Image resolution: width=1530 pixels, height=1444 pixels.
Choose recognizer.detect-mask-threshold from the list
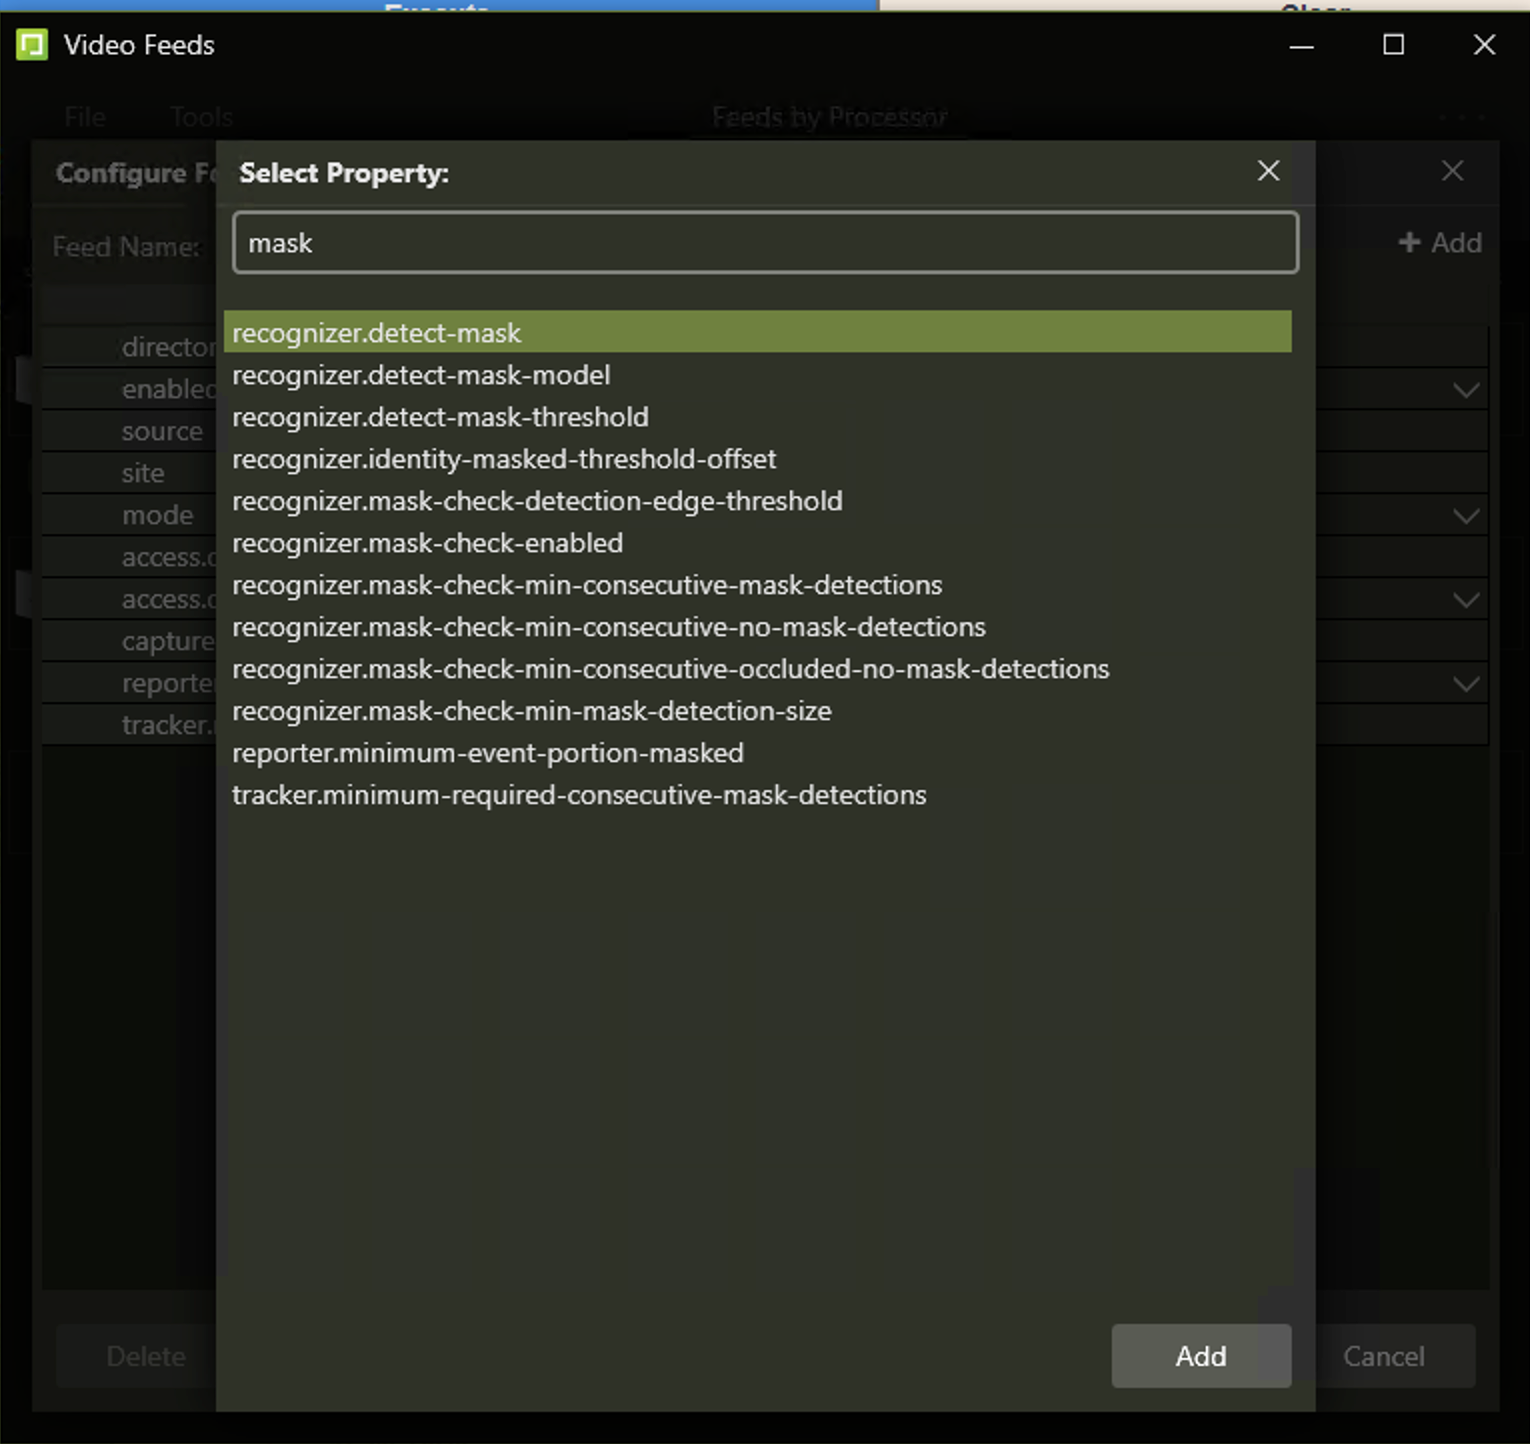(440, 417)
